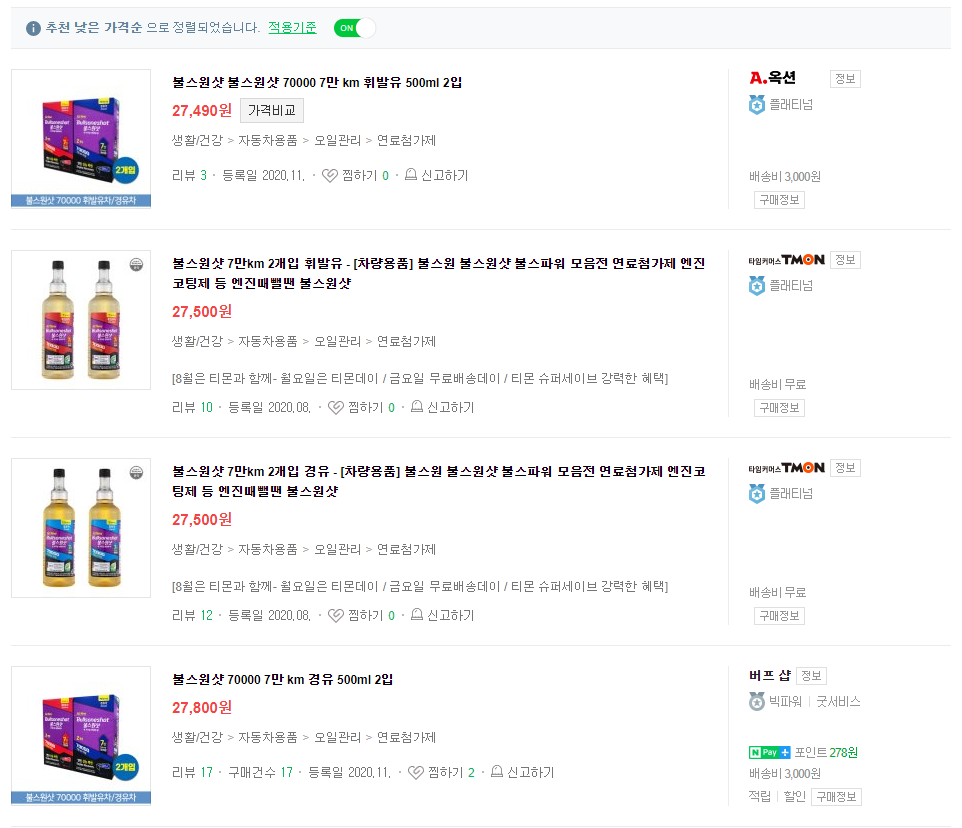Open the 경유 2입 boxed product thumbnail
Screen dimensions: 962x828
(81, 735)
